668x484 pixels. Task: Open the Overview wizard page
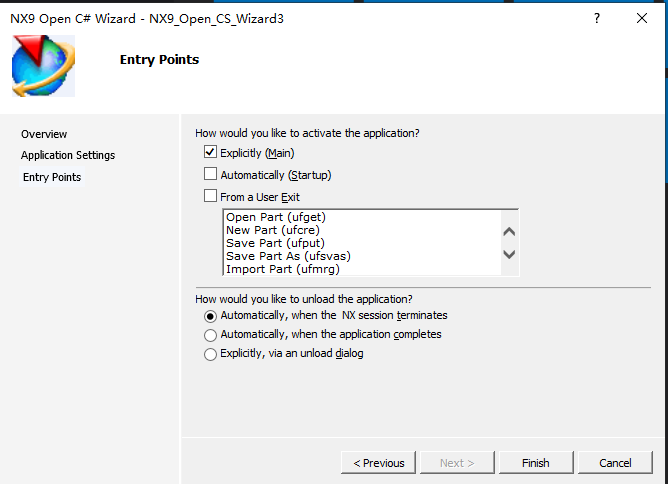(x=44, y=134)
